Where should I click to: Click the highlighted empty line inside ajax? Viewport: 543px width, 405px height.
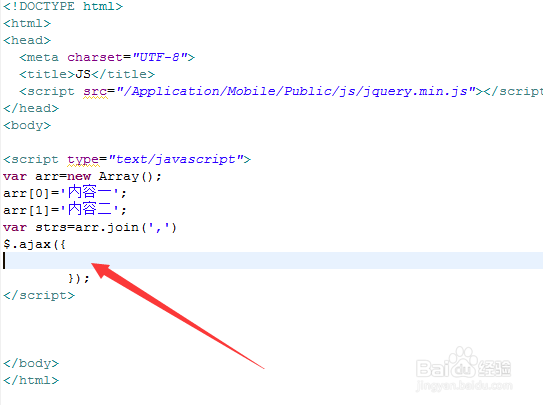pos(273,260)
